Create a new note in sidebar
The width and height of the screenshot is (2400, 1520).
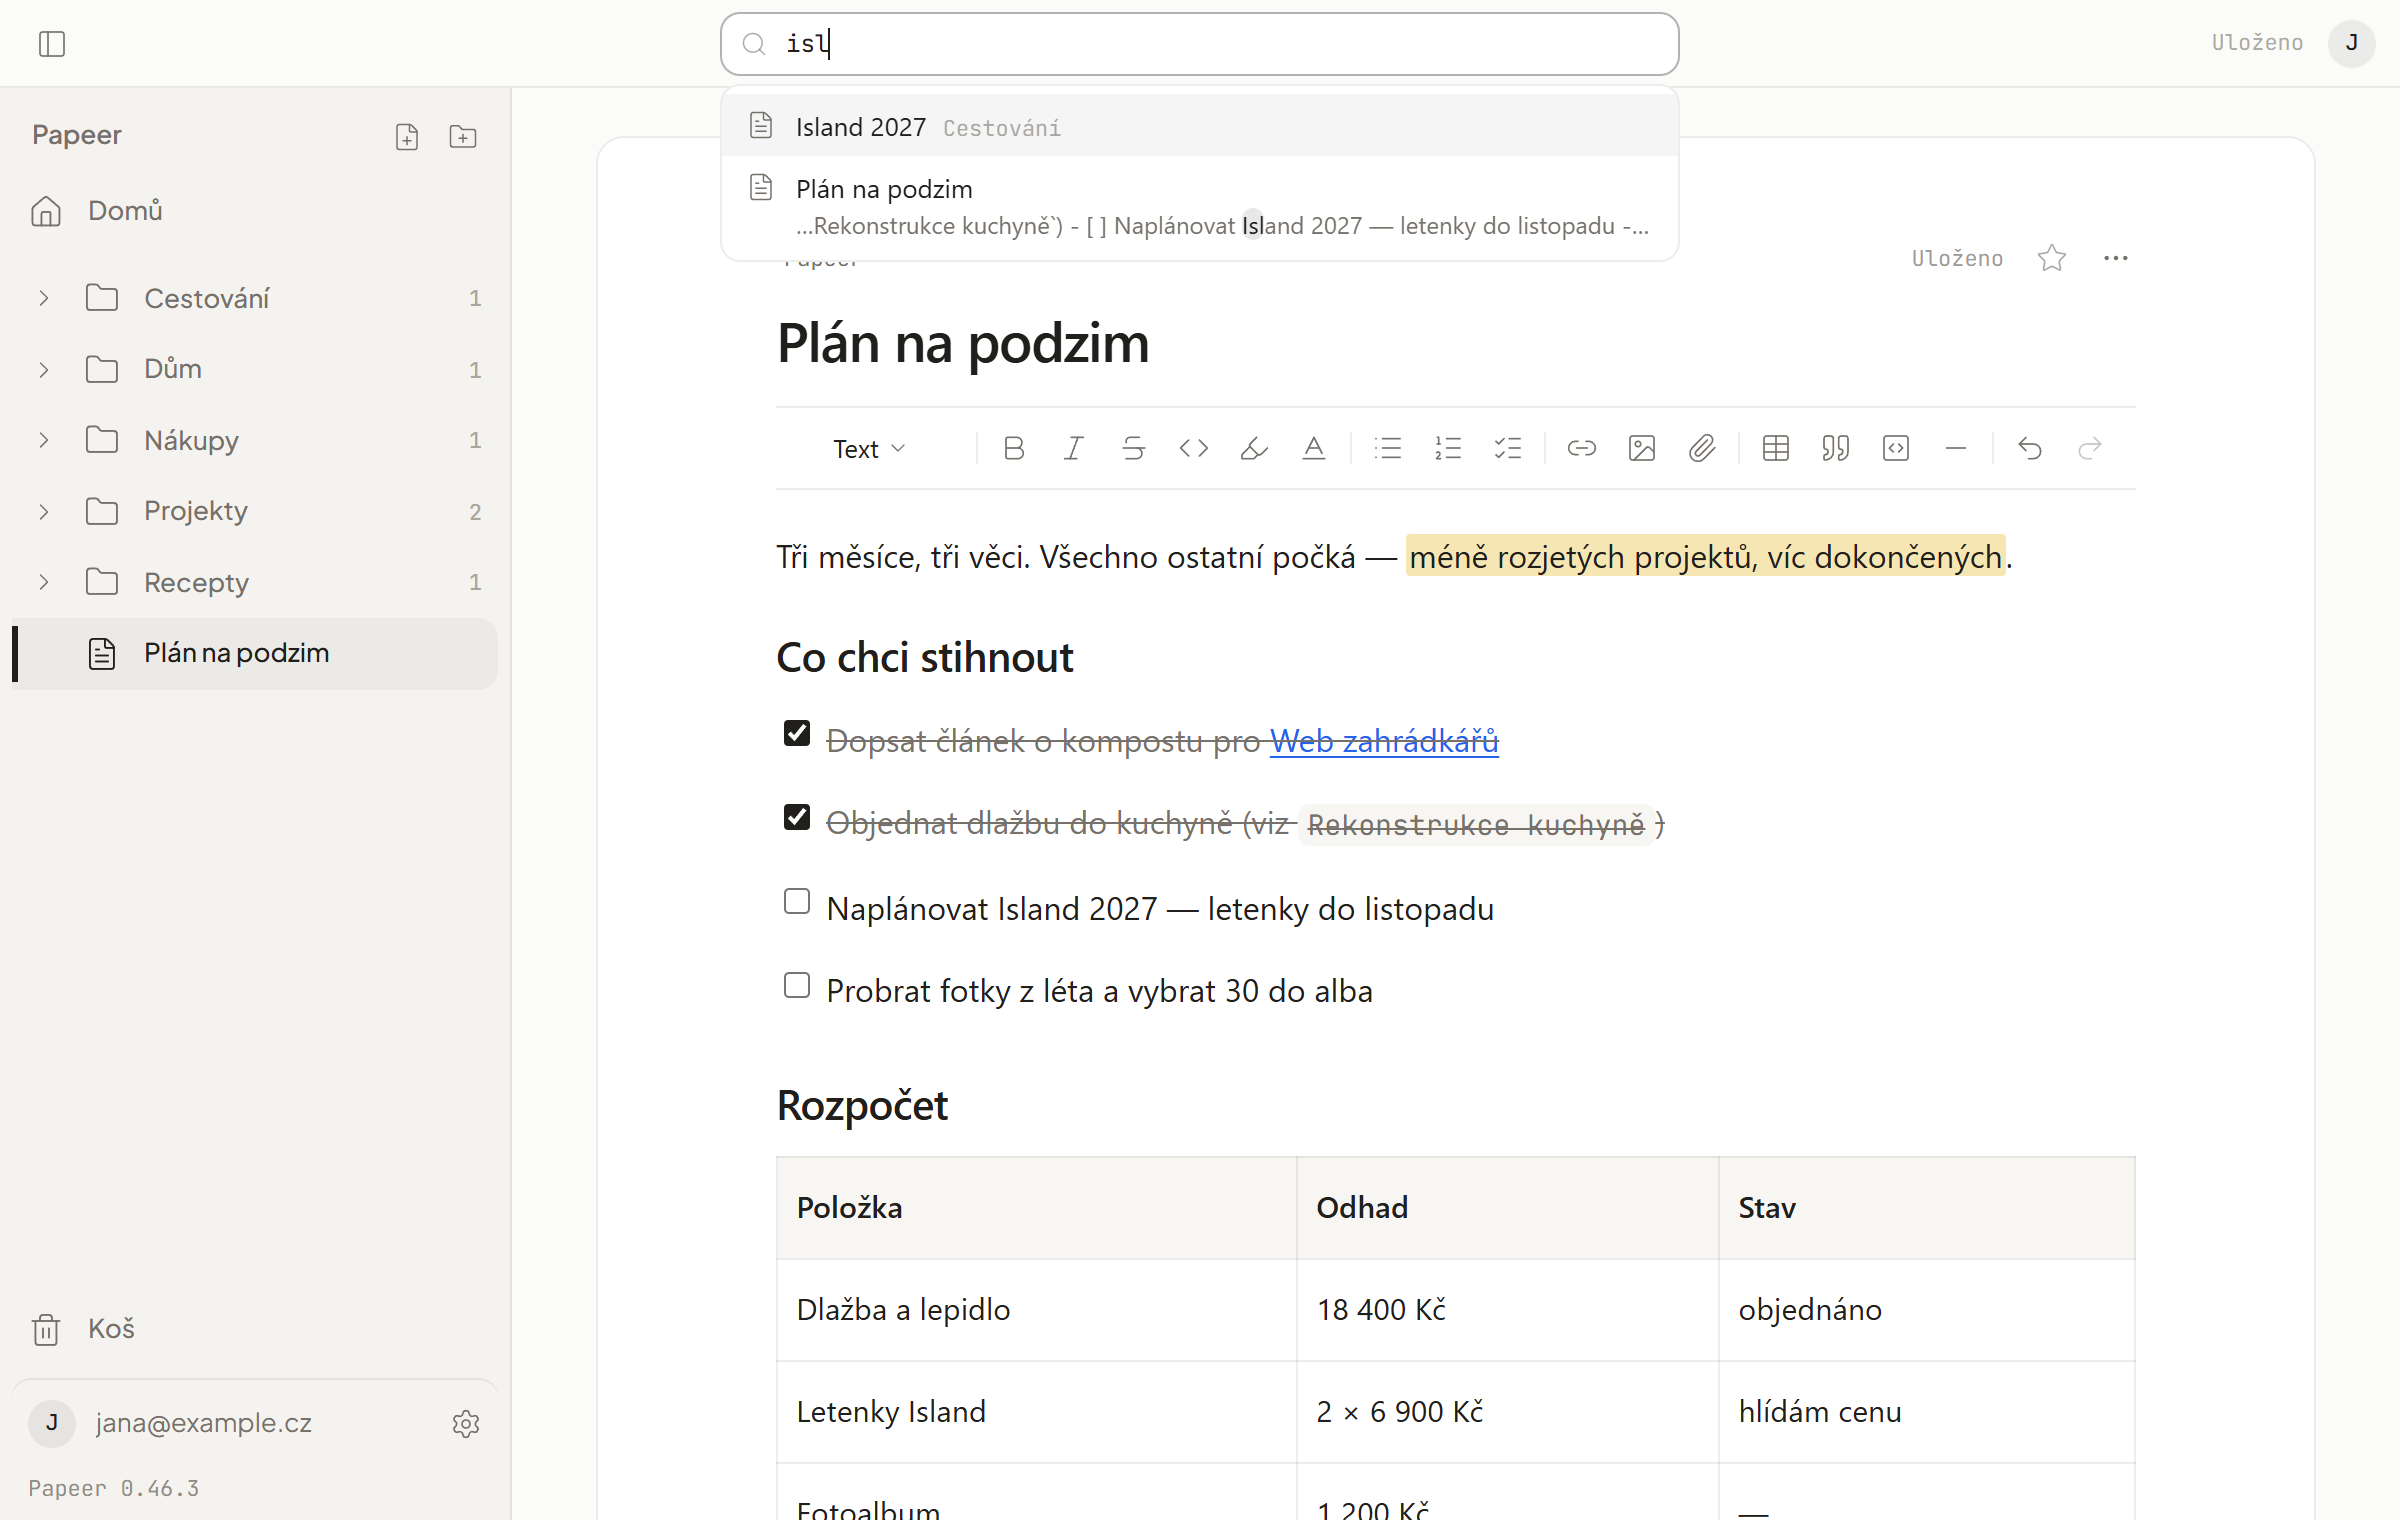[x=407, y=137]
